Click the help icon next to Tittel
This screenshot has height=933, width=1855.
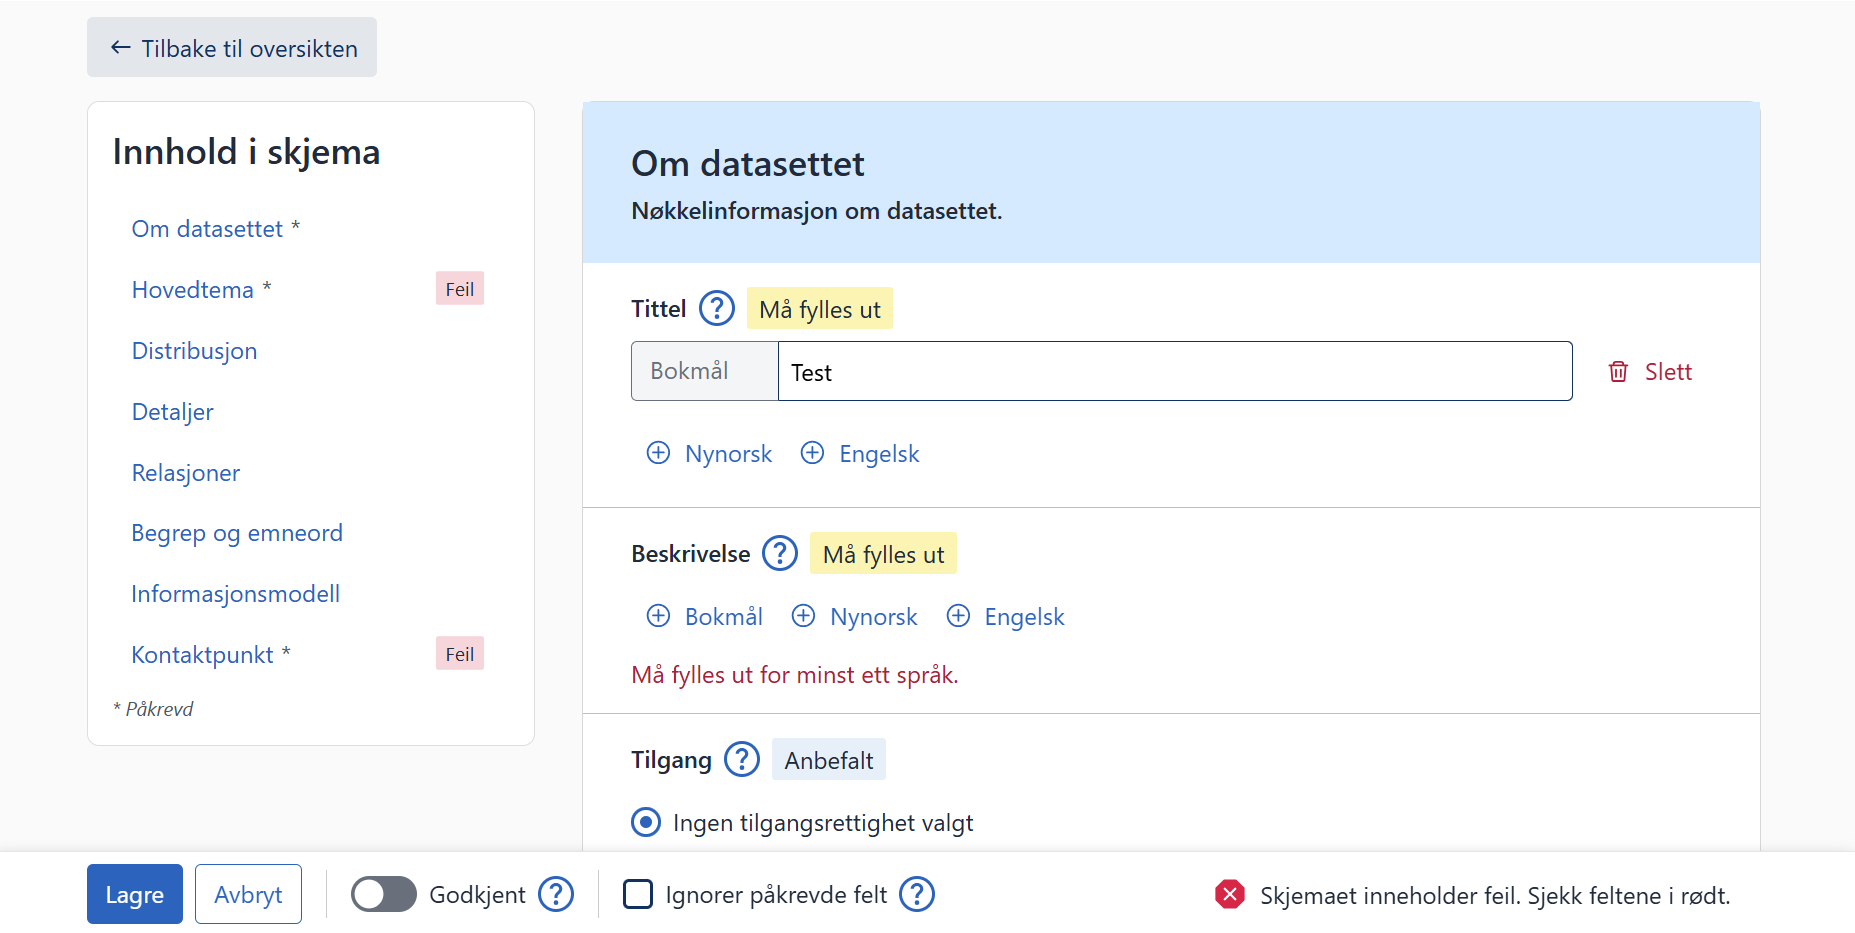[x=716, y=308]
